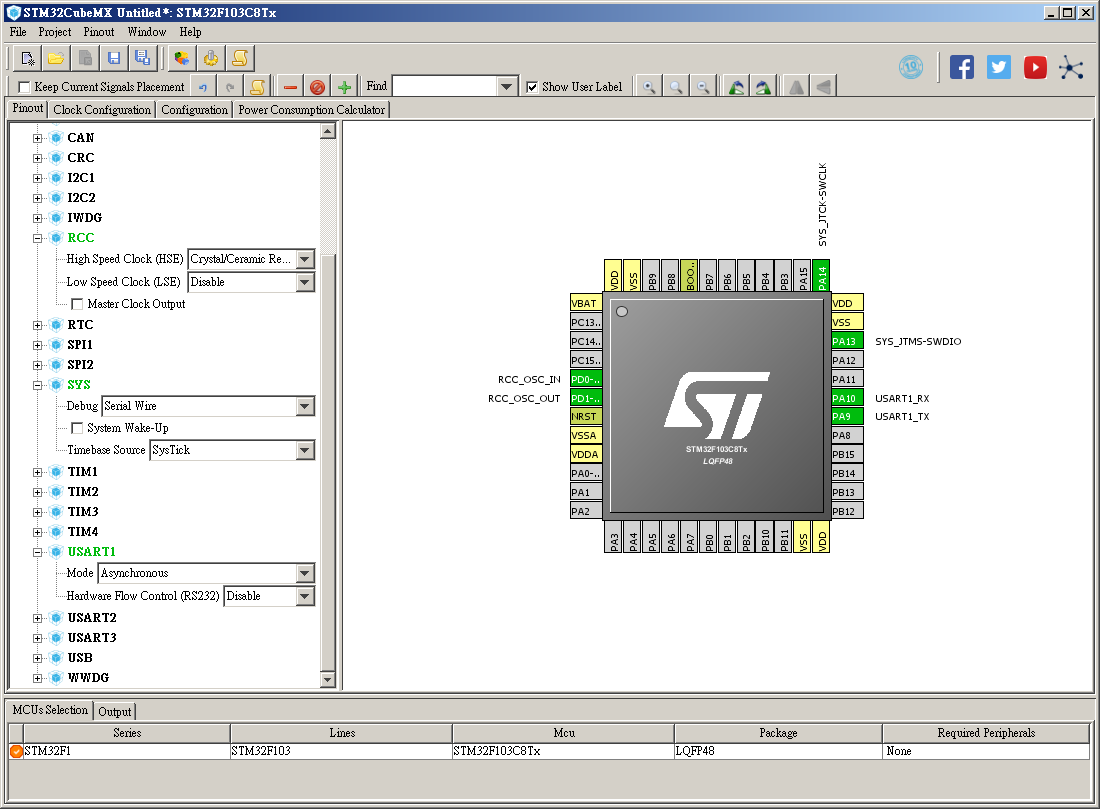Expand the CAN tree node
Image resolution: width=1100 pixels, height=809 pixels.
[x=38, y=138]
